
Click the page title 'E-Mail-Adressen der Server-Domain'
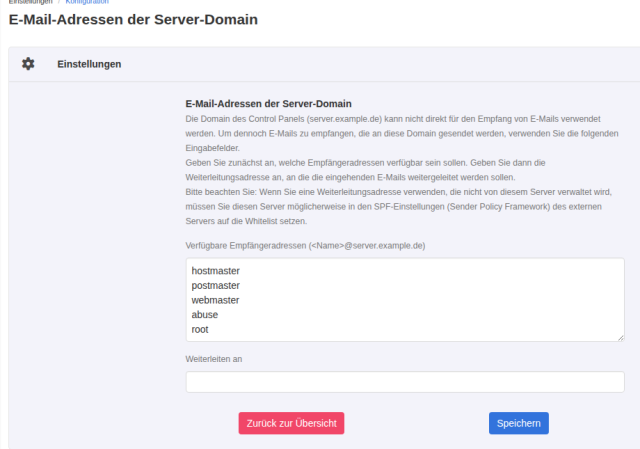(133, 20)
